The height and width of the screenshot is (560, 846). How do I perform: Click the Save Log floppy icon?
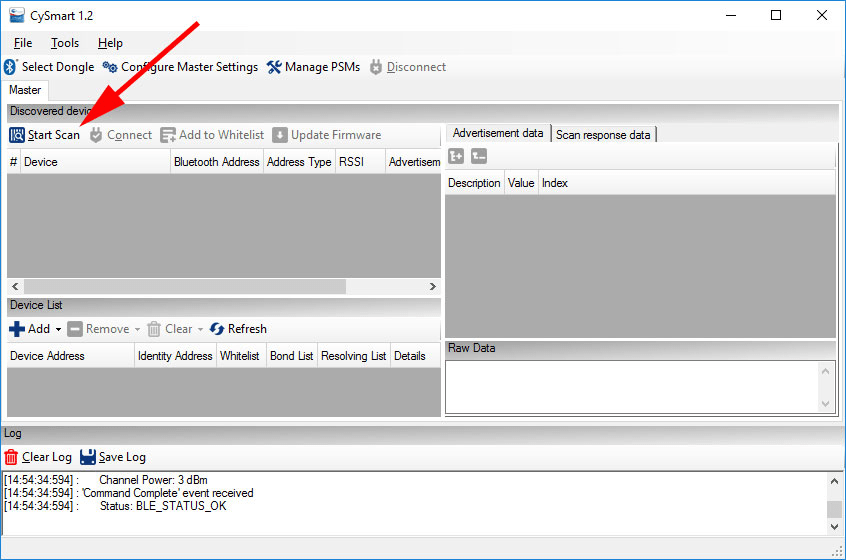[x=87, y=457]
